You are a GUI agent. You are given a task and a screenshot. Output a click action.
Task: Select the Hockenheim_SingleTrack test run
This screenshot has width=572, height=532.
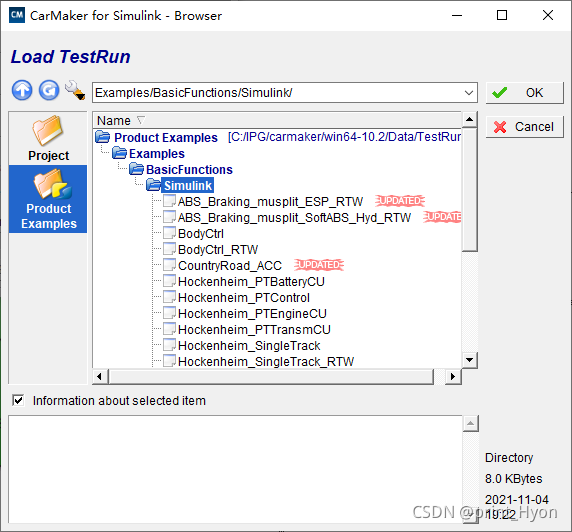tap(249, 346)
